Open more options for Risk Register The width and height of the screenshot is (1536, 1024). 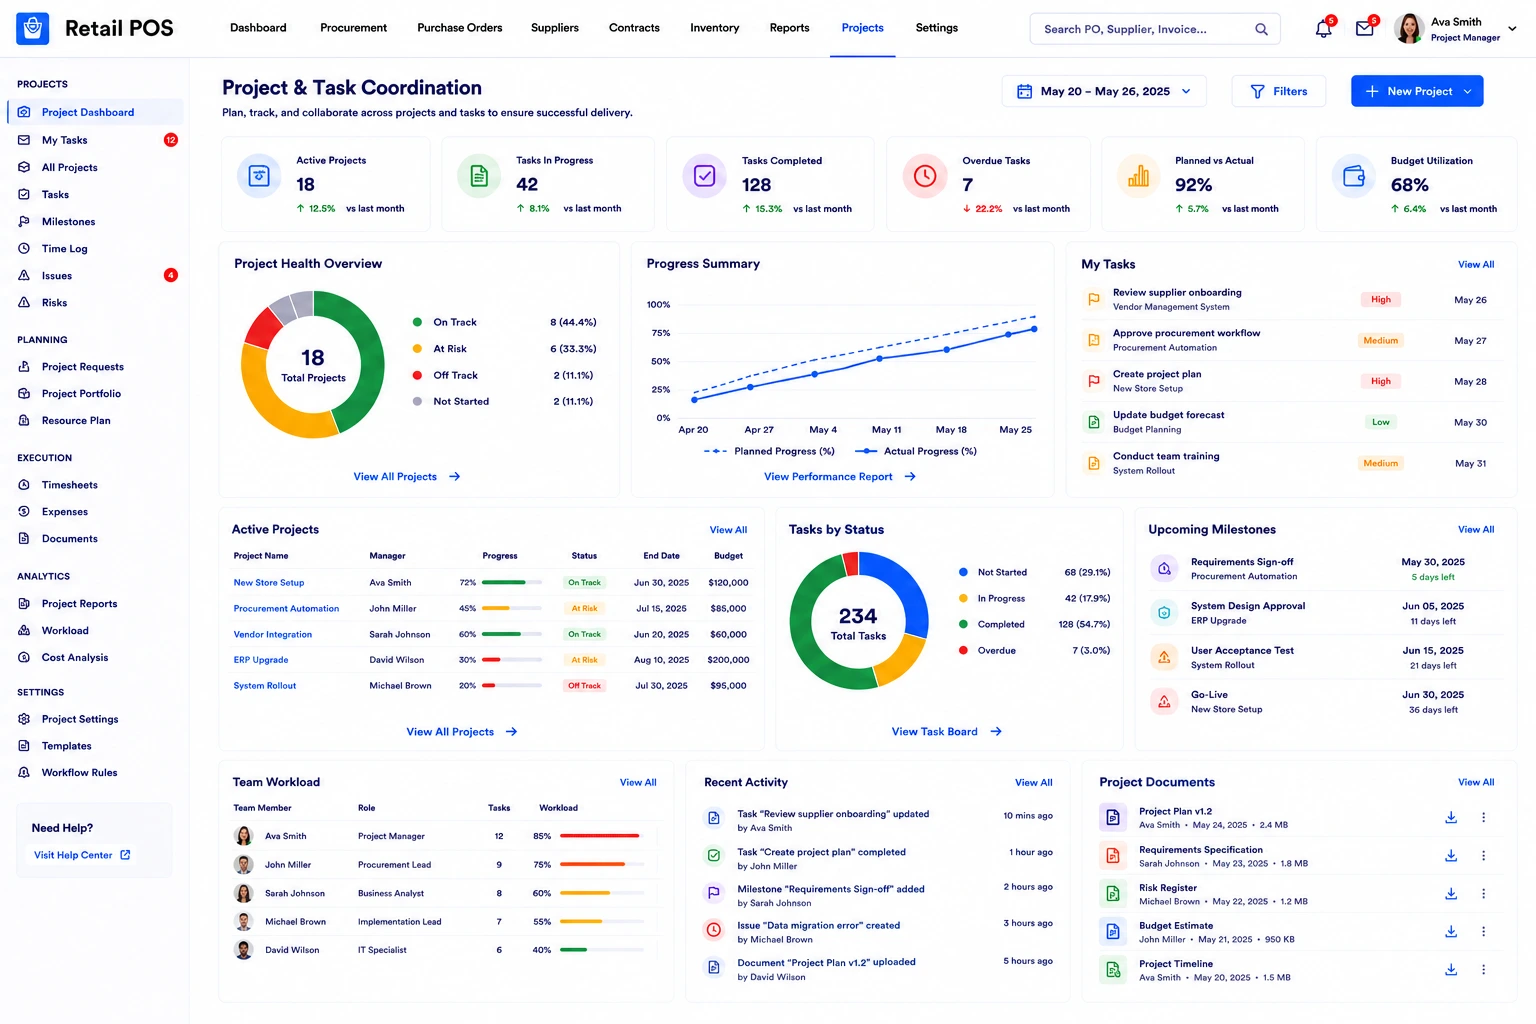(x=1483, y=893)
